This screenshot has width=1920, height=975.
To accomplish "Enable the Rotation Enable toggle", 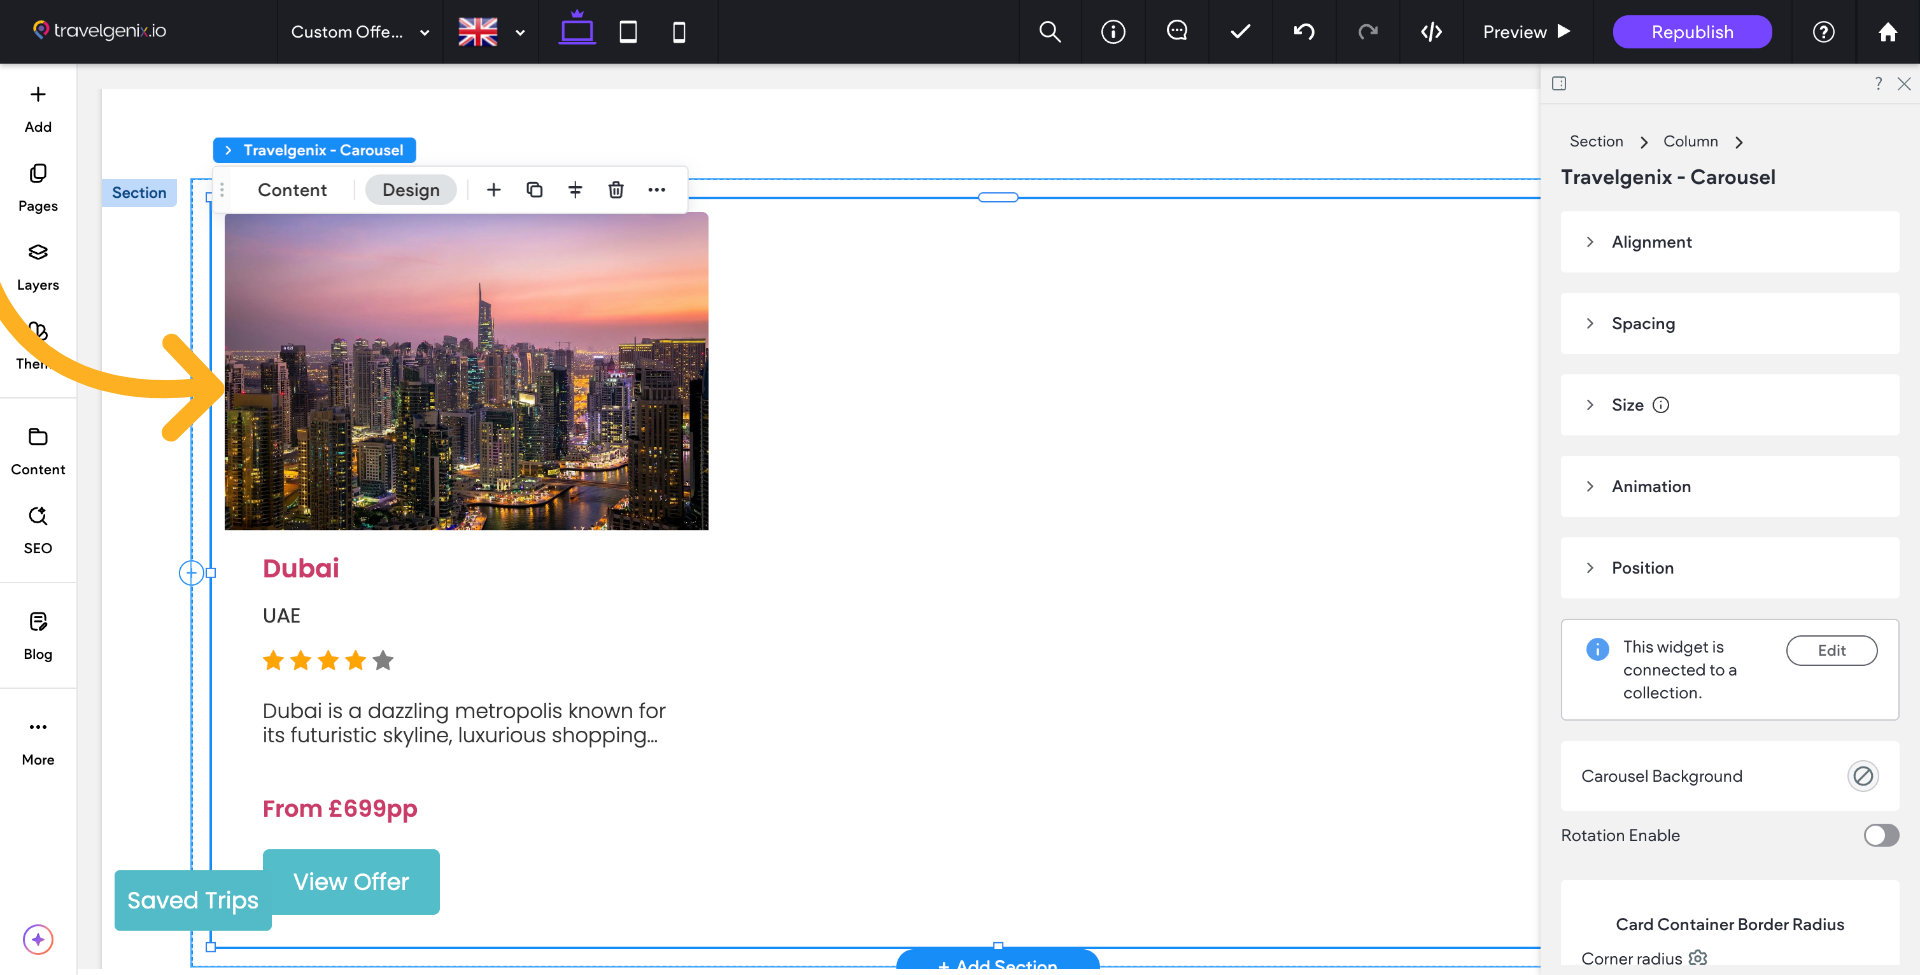I will pos(1880,835).
